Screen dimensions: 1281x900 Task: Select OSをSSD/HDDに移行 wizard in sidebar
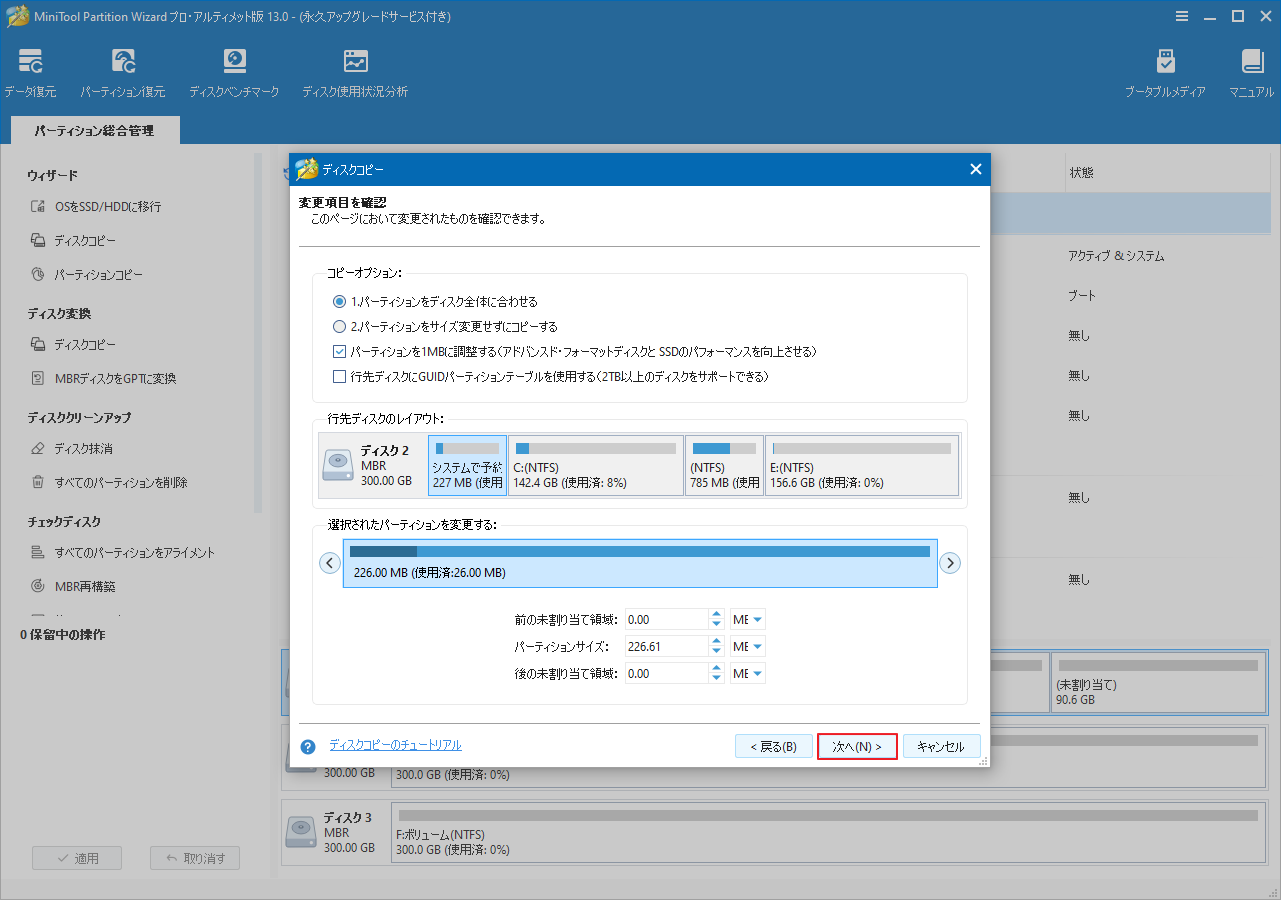click(x=105, y=207)
